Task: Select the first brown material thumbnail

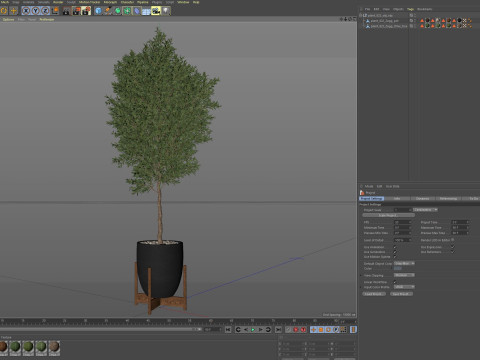Action: pyautogui.click(x=3, y=347)
